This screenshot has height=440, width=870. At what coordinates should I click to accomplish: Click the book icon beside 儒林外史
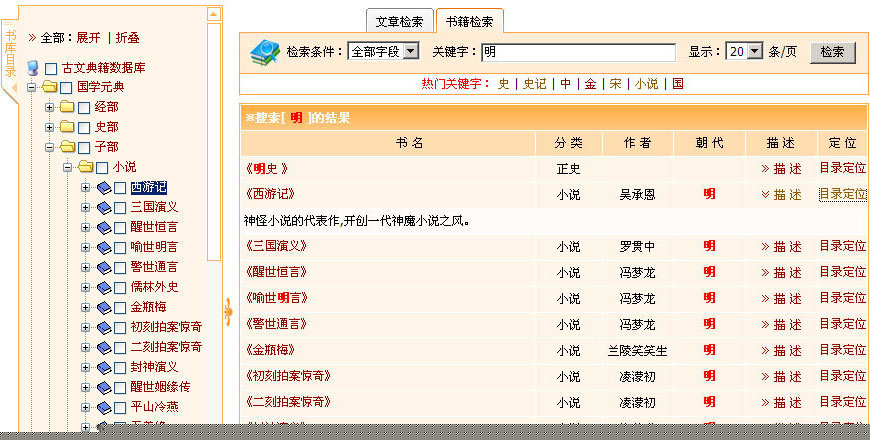104,287
